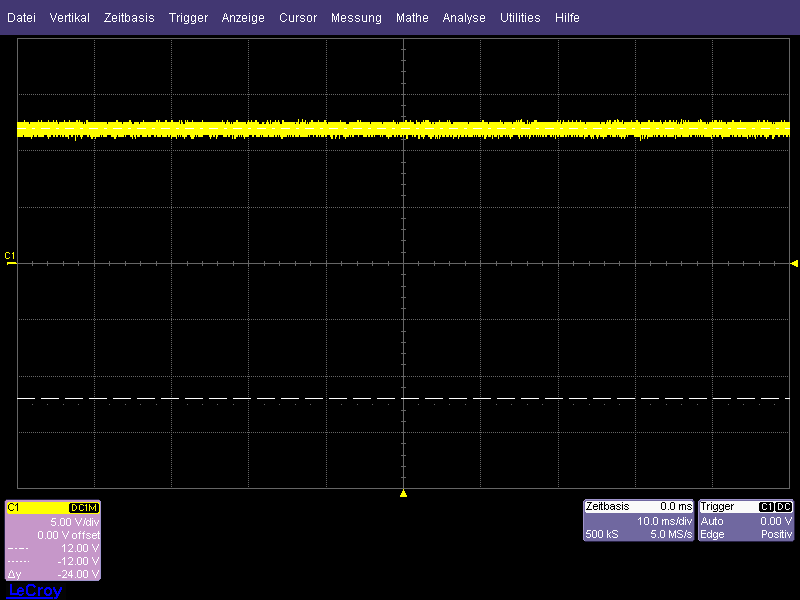This screenshot has width=800, height=600.
Task: Open the Cursor menu
Action: pyautogui.click(x=298, y=18)
